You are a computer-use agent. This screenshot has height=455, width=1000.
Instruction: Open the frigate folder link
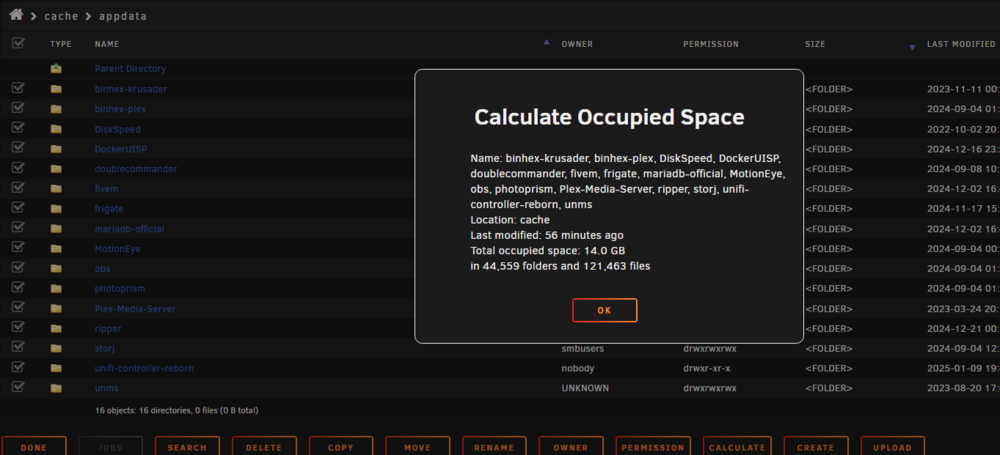(109, 209)
